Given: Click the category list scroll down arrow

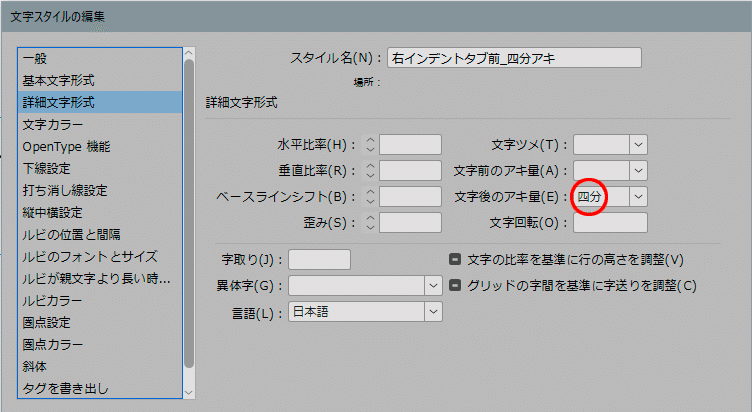Looking at the screenshot, I should pyautogui.click(x=189, y=393).
